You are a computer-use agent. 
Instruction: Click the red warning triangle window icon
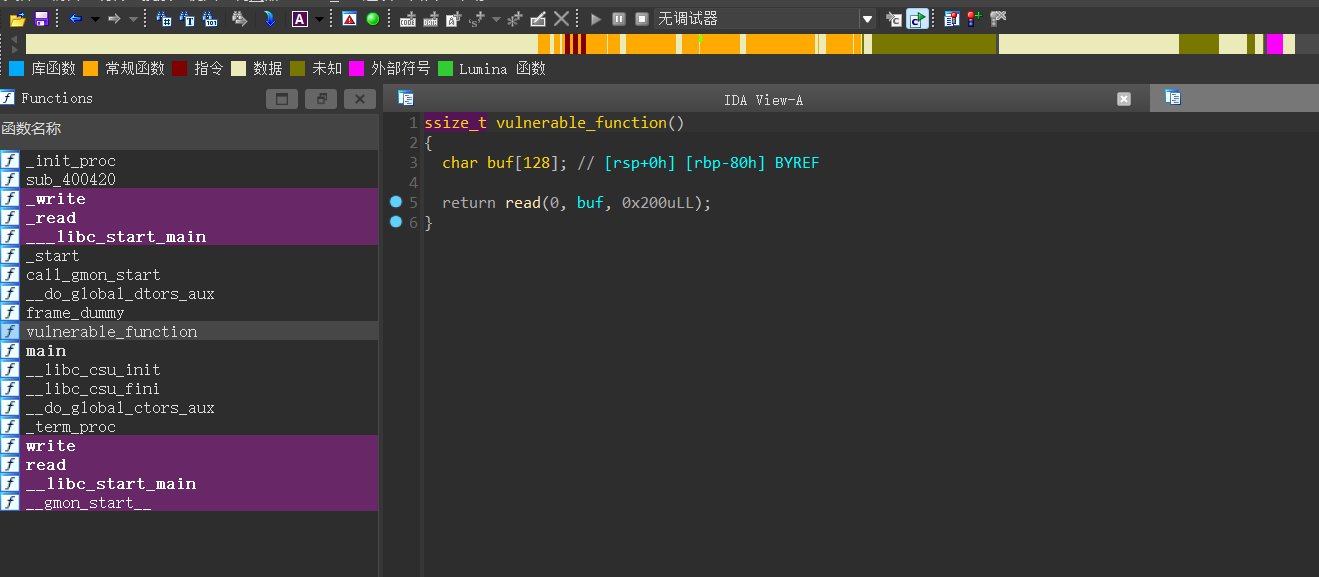click(x=349, y=19)
